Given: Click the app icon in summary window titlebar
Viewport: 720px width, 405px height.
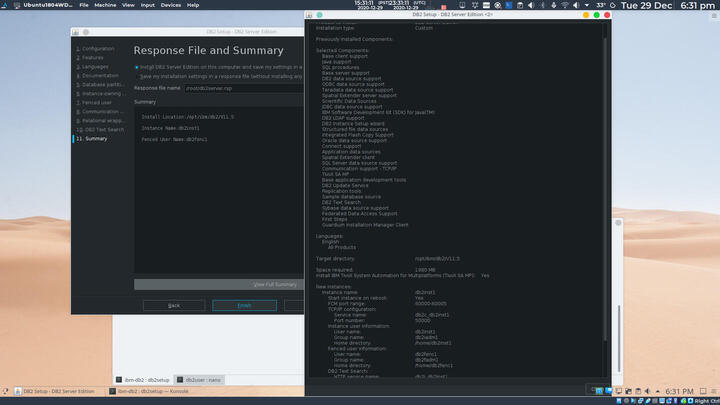Looking at the screenshot, I should [309, 15].
